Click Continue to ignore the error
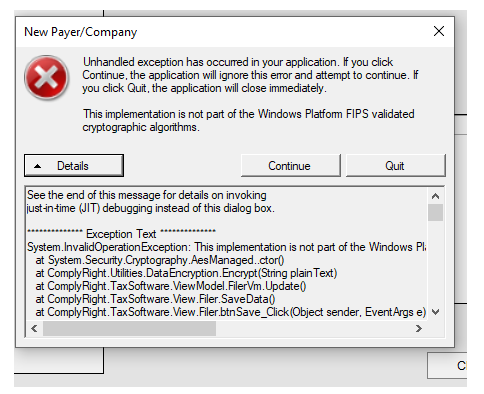The image size is (484, 394). (x=291, y=166)
